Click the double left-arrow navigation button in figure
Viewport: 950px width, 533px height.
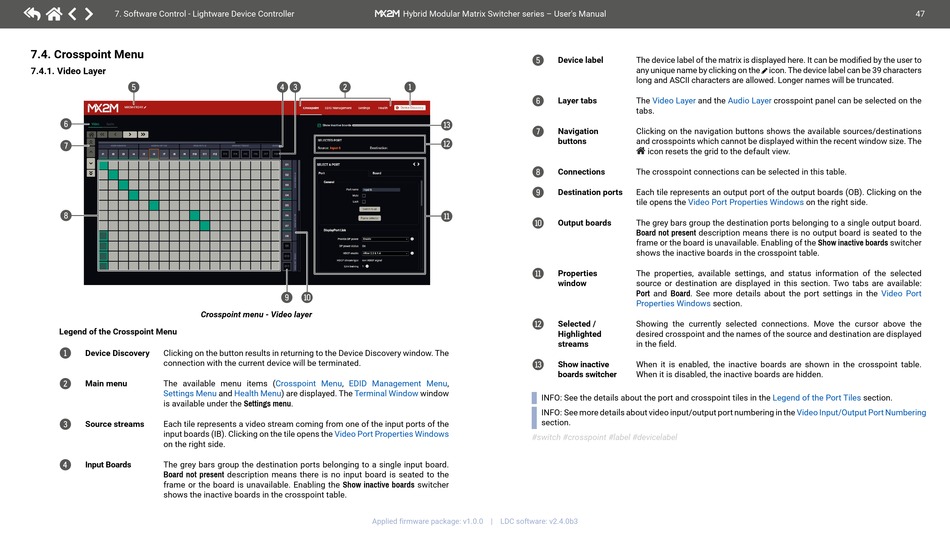click(102, 134)
